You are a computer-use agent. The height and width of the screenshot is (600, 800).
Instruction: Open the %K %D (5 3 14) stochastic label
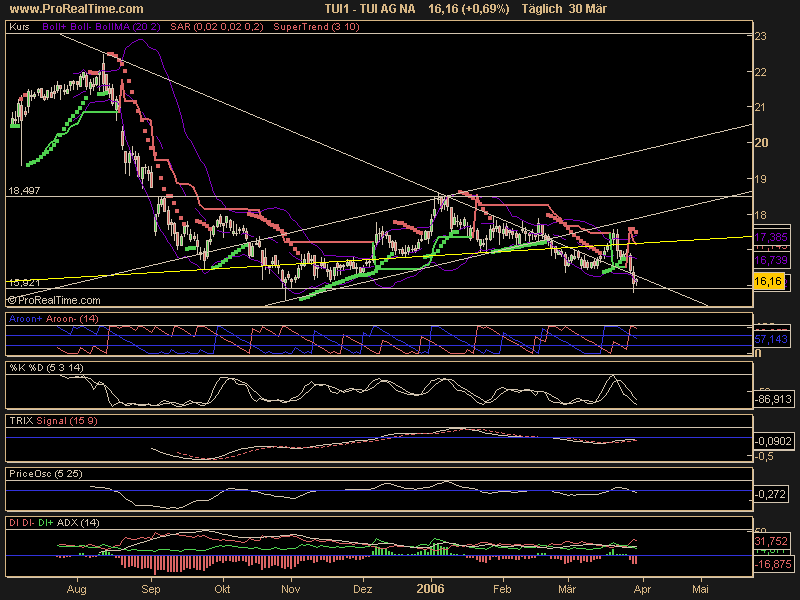(43, 368)
